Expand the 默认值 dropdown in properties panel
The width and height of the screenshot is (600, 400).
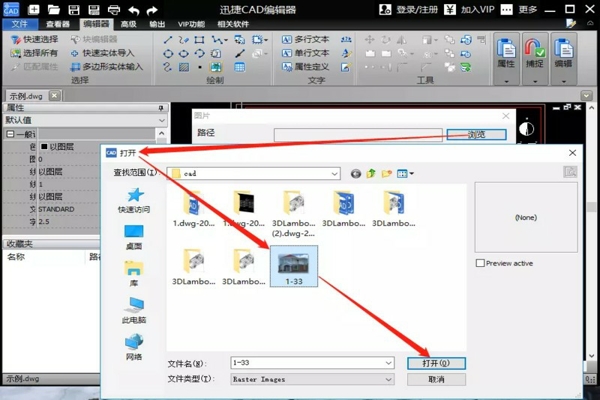(162, 121)
